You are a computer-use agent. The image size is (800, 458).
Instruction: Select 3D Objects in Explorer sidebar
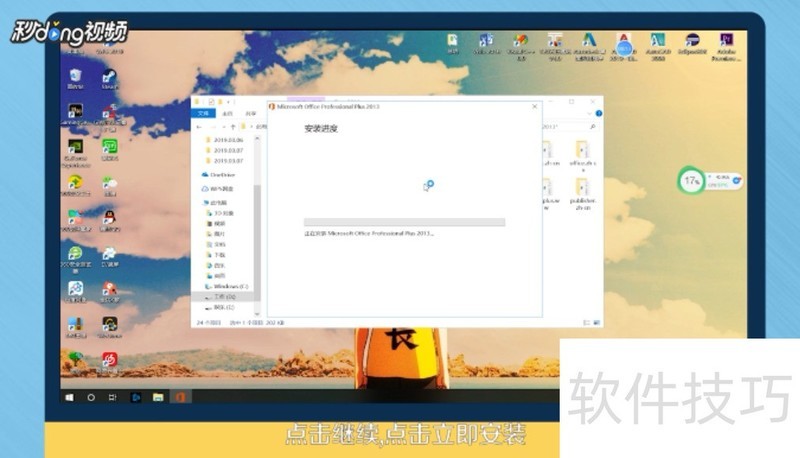click(220, 213)
